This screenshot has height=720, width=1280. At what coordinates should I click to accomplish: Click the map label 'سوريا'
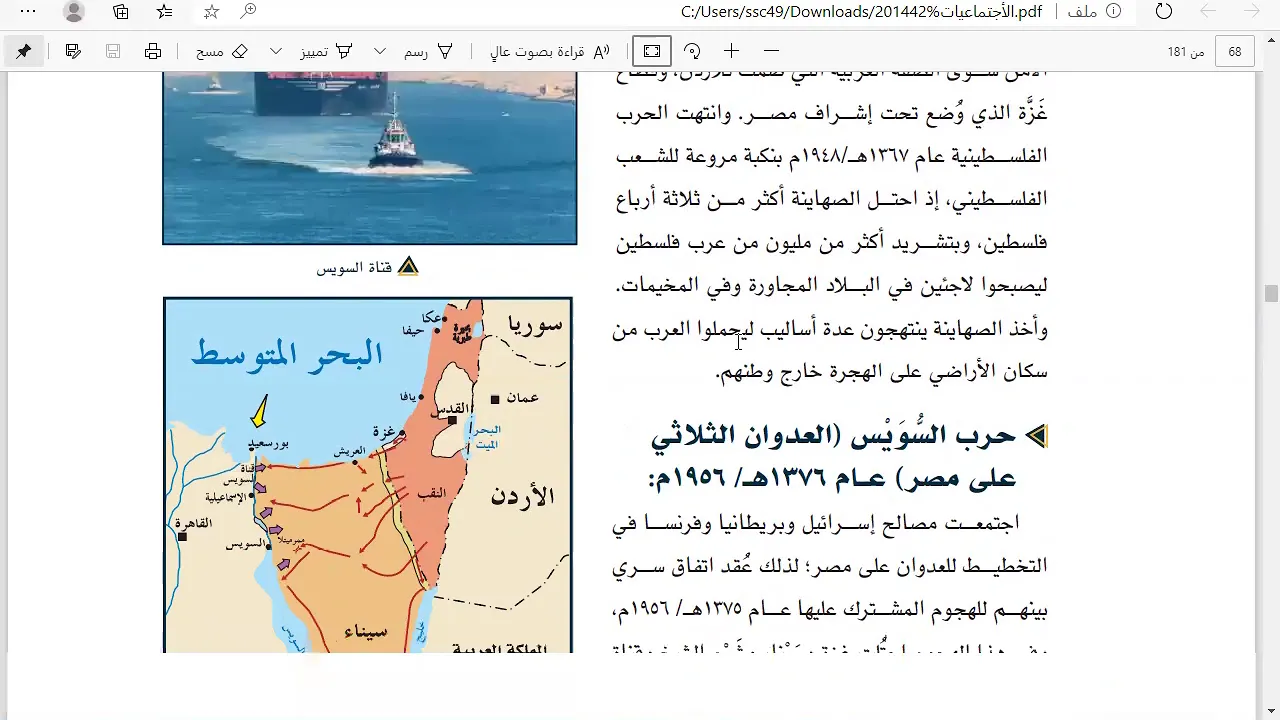[536, 323]
